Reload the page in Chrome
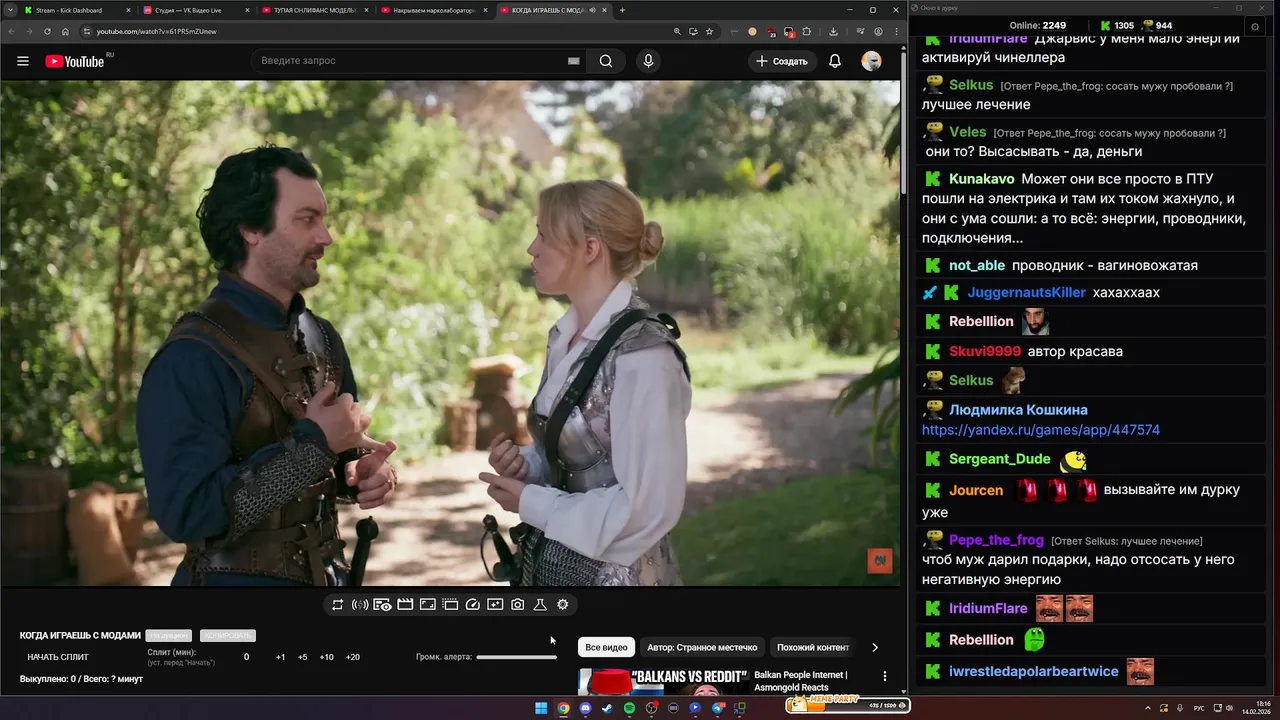Image resolution: width=1280 pixels, height=720 pixels. point(47,31)
